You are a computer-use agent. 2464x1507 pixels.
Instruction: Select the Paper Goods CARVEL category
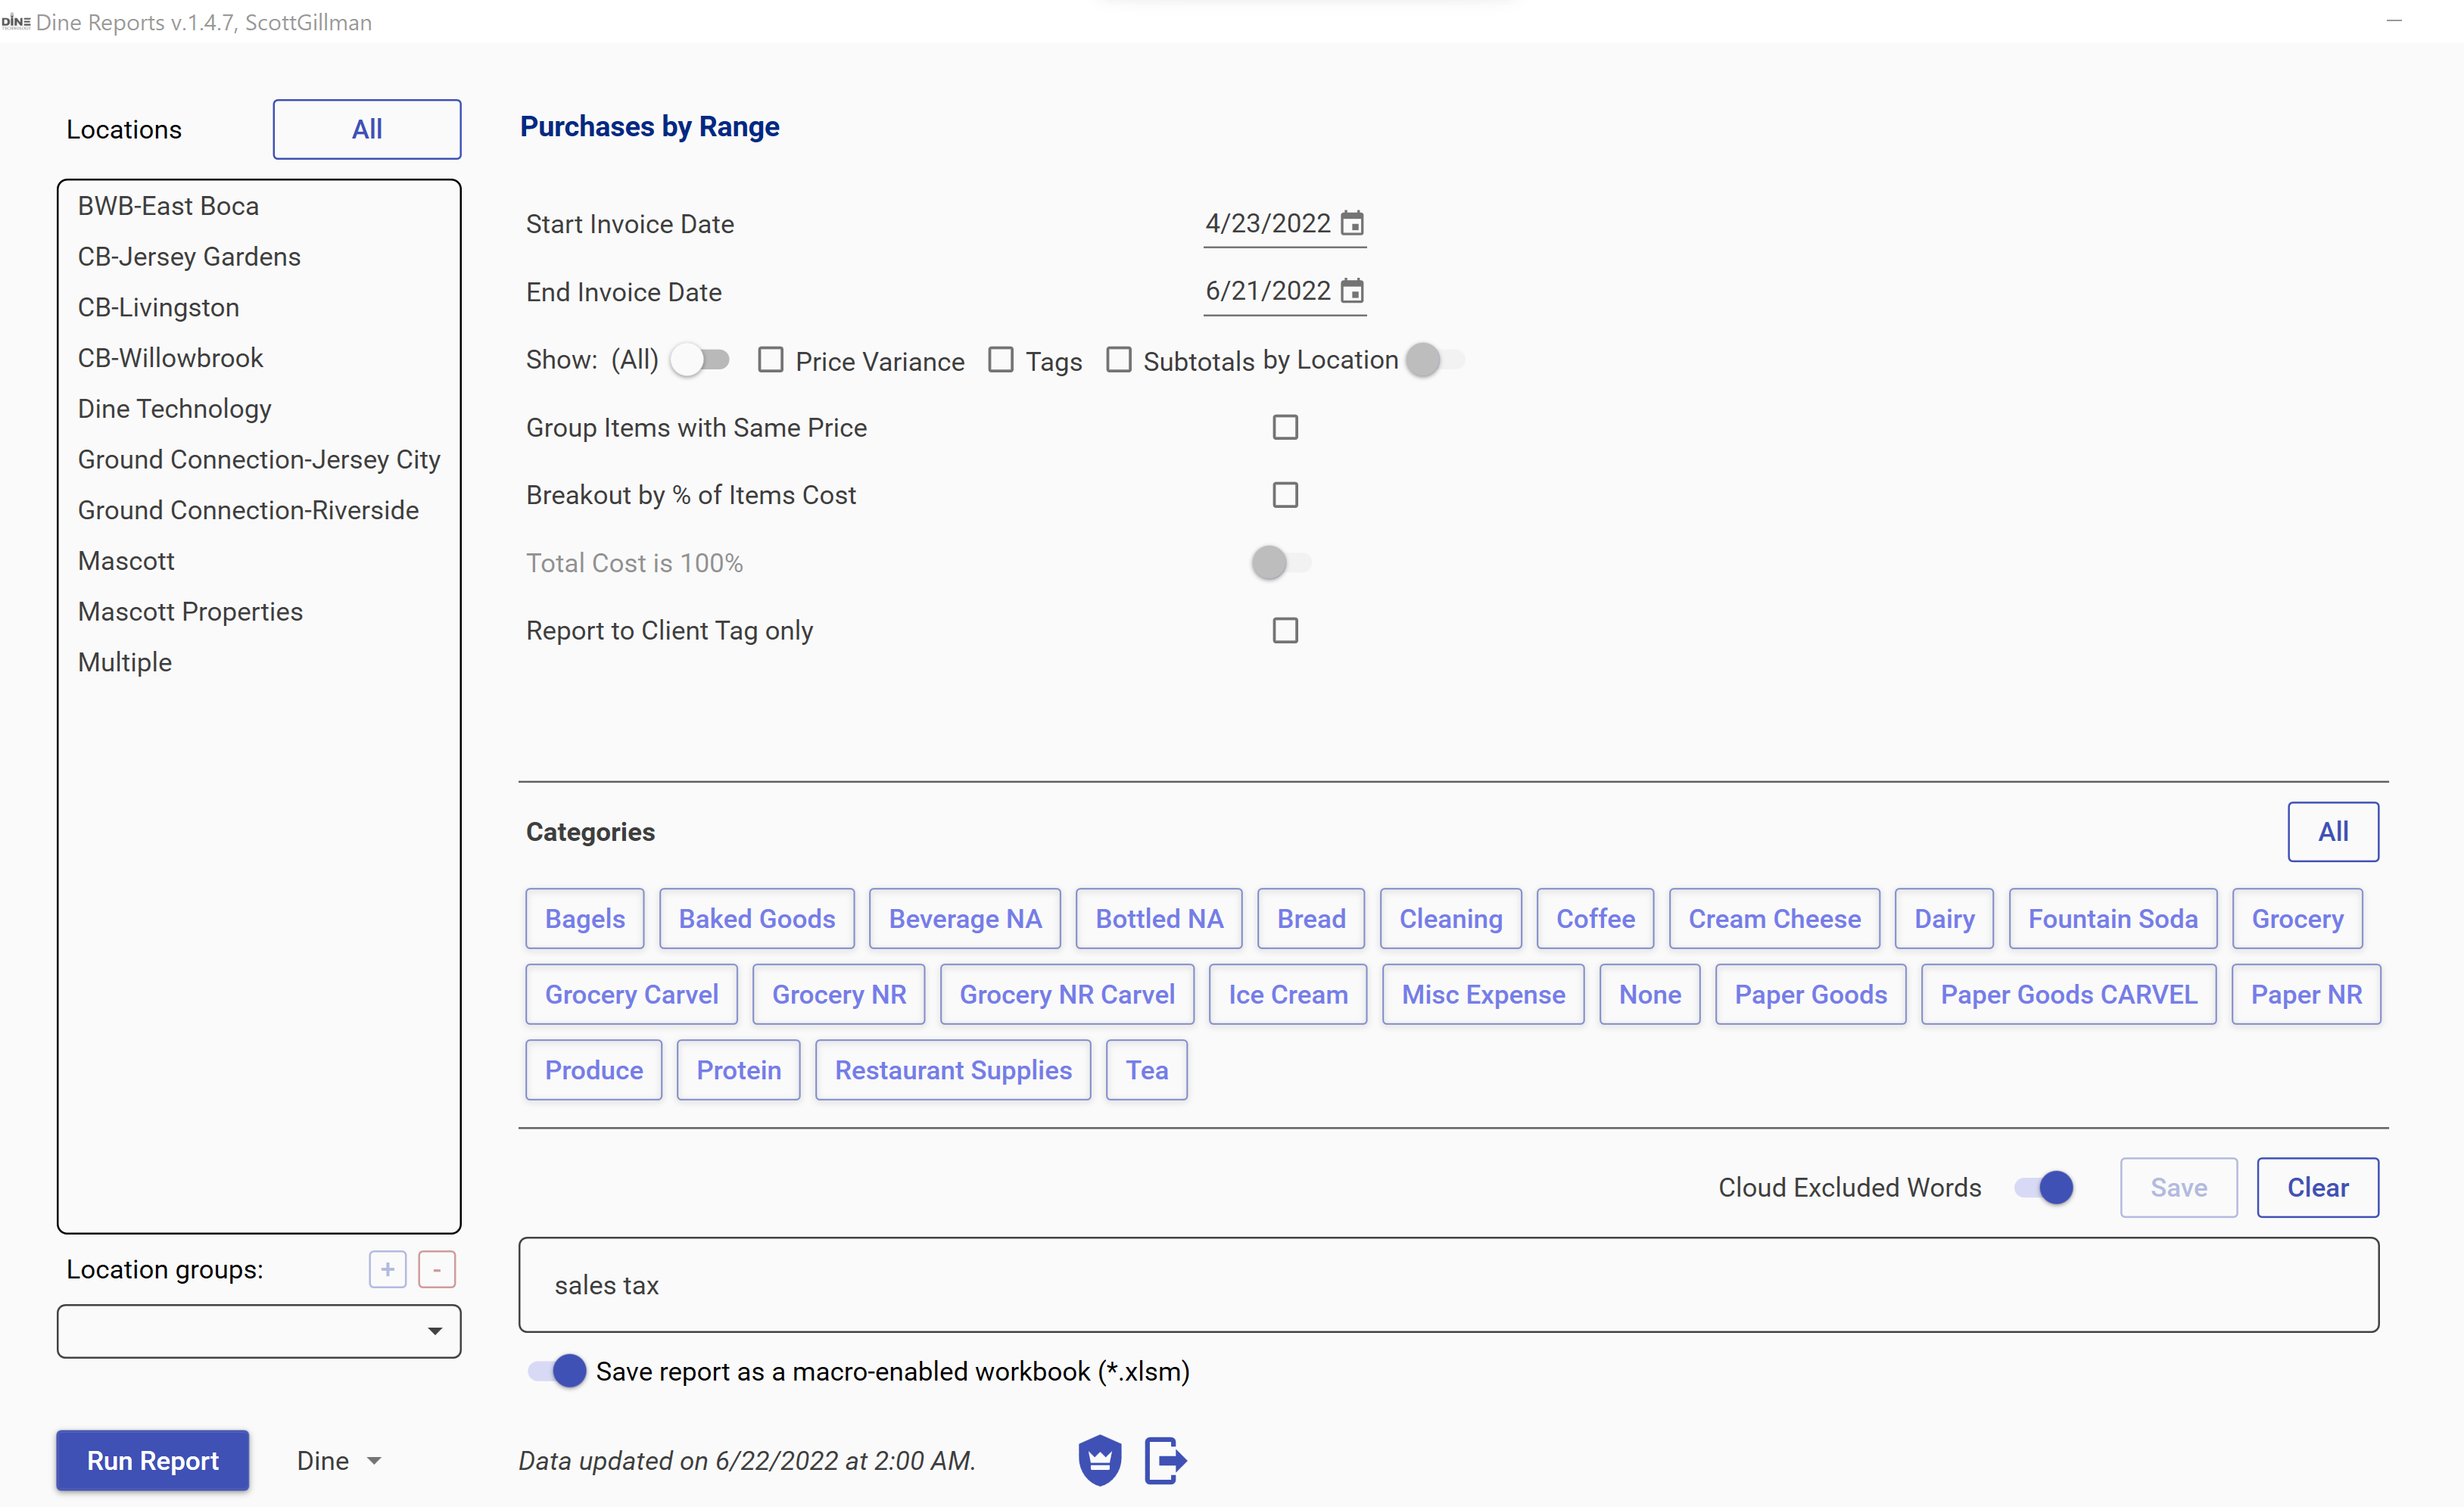pos(2069,995)
